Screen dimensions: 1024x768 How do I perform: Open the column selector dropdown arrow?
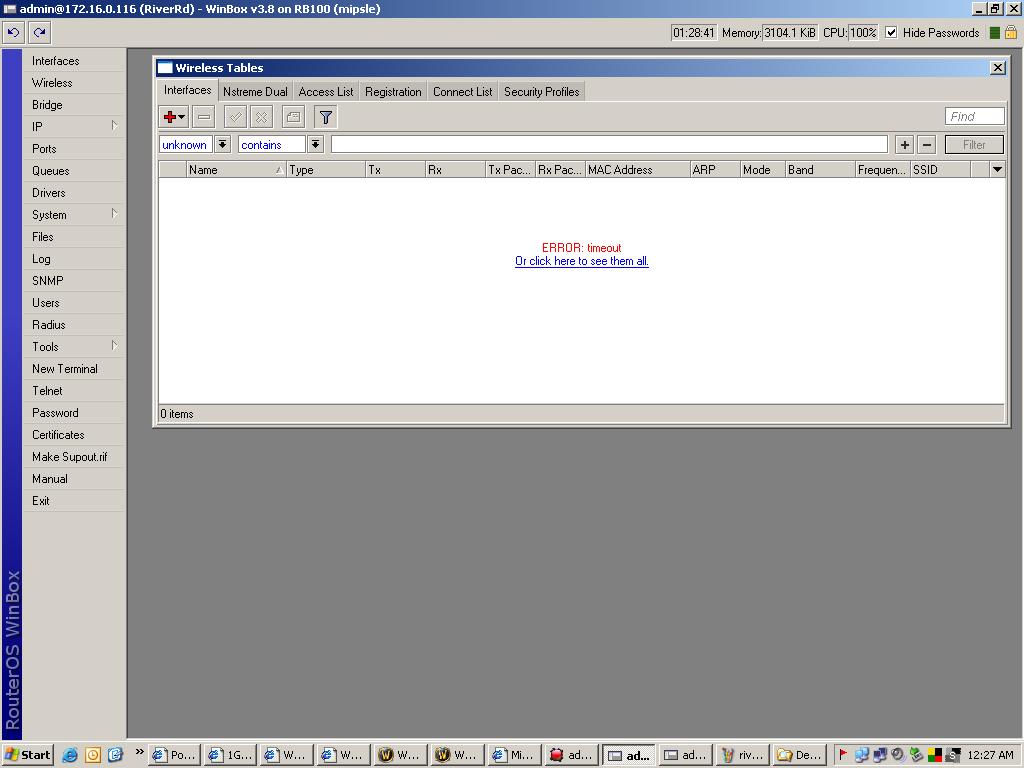997,169
